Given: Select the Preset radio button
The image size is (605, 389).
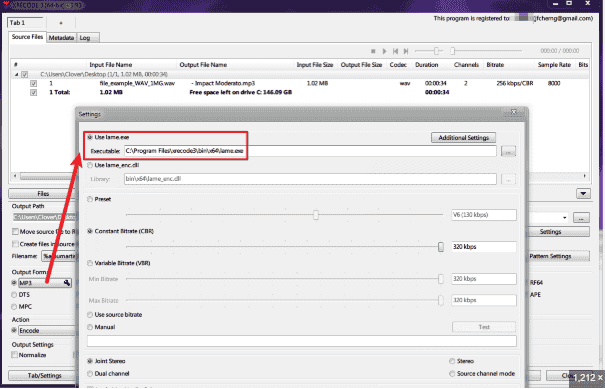Looking at the screenshot, I should pyautogui.click(x=90, y=199).
